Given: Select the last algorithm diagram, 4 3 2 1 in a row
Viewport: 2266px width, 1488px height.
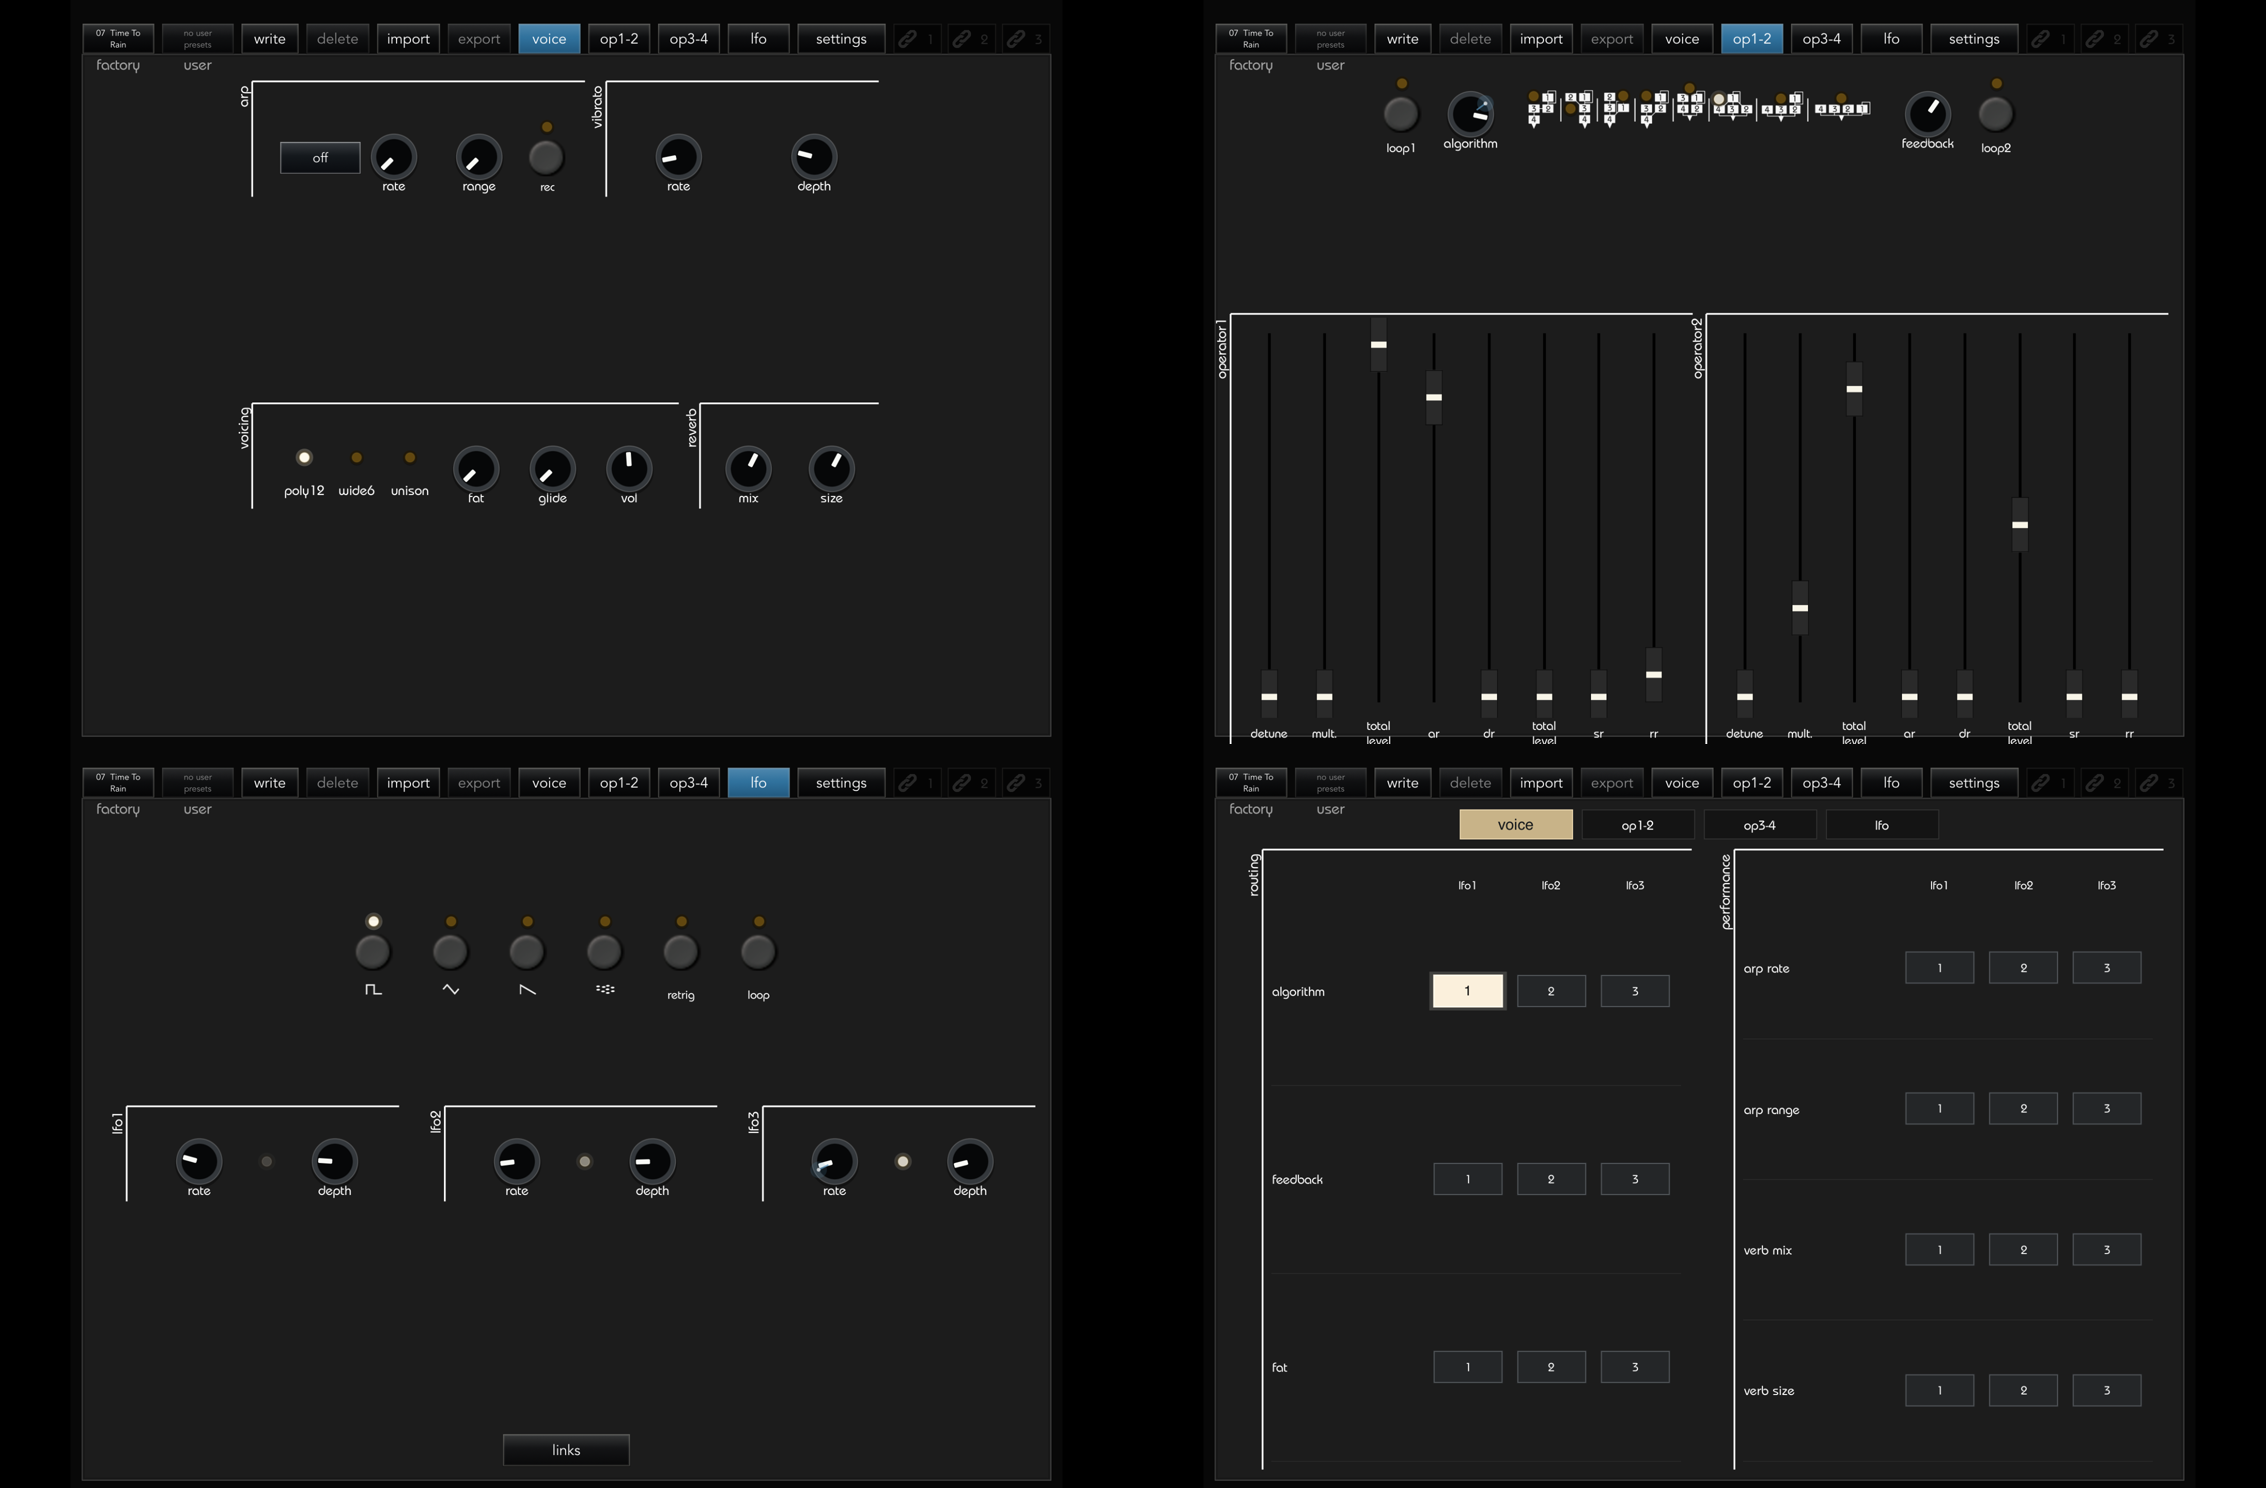Looking at the screenshot, I should [1842, 108].
